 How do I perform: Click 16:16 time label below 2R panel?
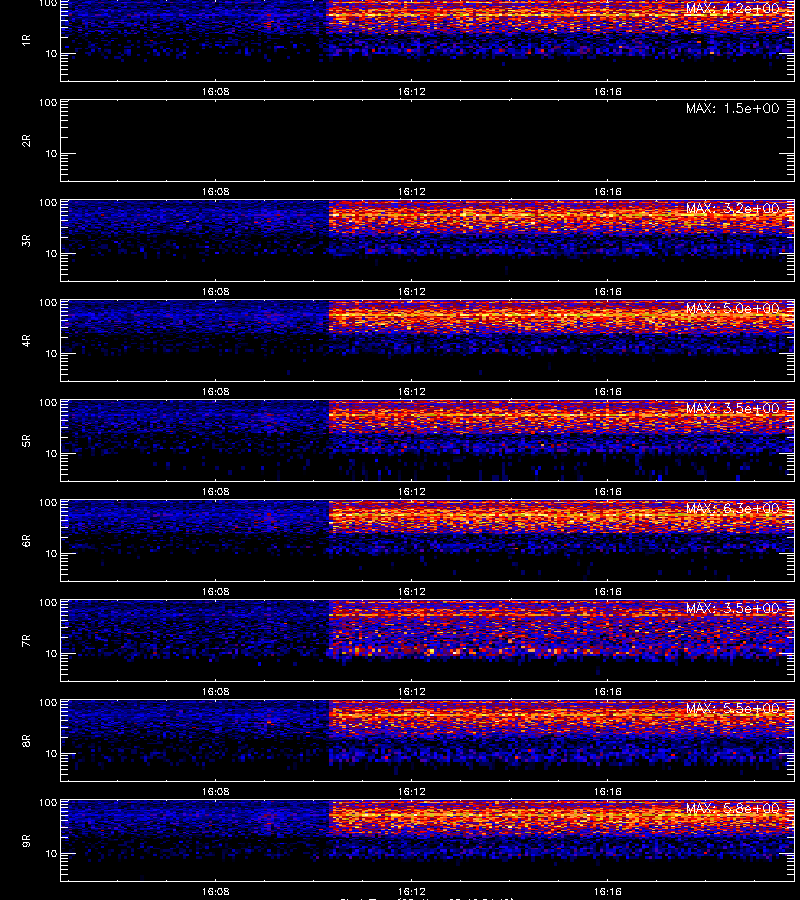tap(608, 192)
